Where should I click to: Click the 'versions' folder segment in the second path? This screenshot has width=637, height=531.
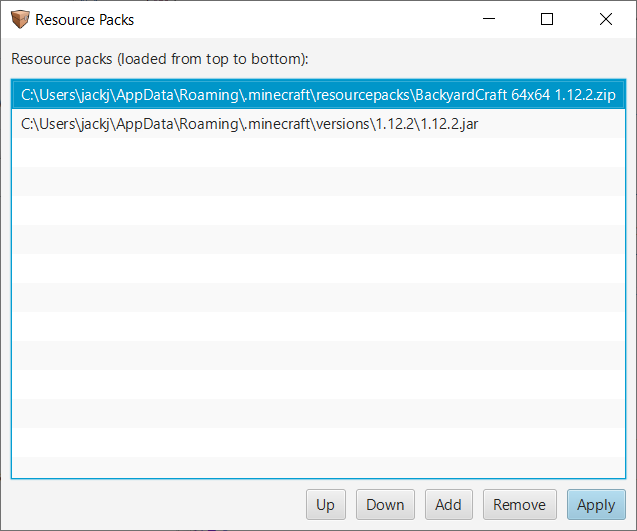click(343, 124)
